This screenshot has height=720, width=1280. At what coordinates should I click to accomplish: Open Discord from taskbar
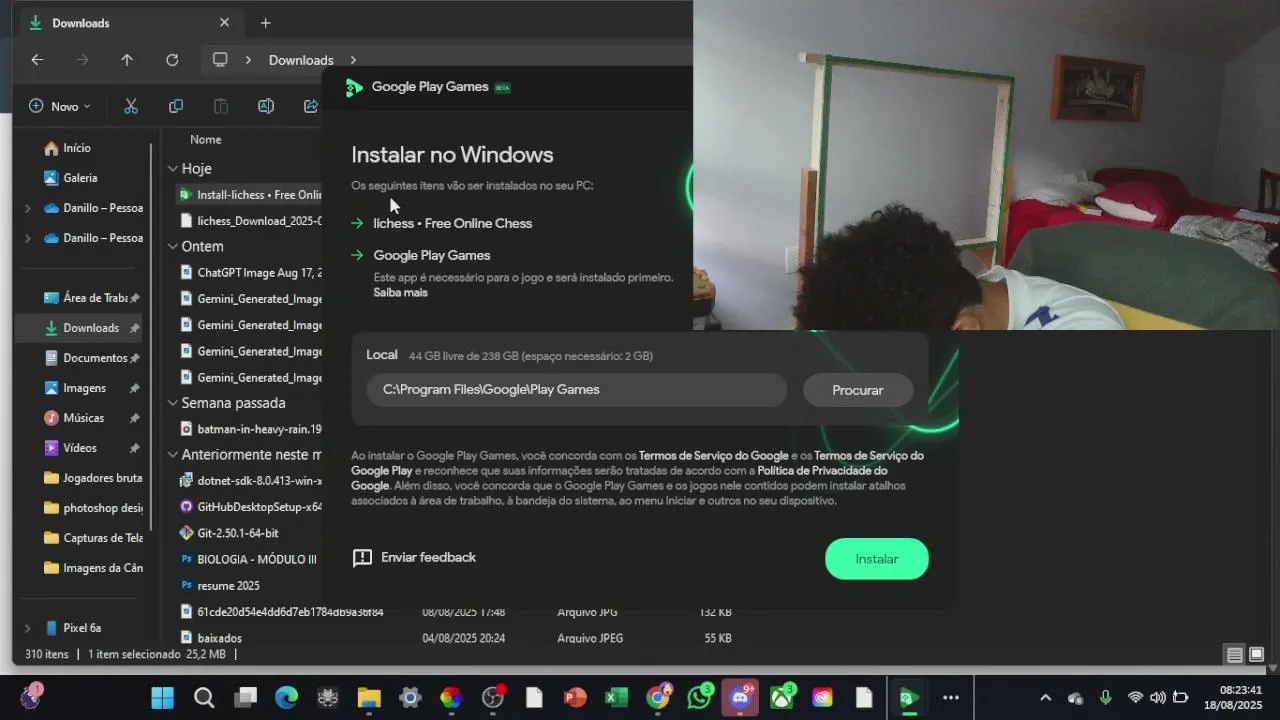741,697
